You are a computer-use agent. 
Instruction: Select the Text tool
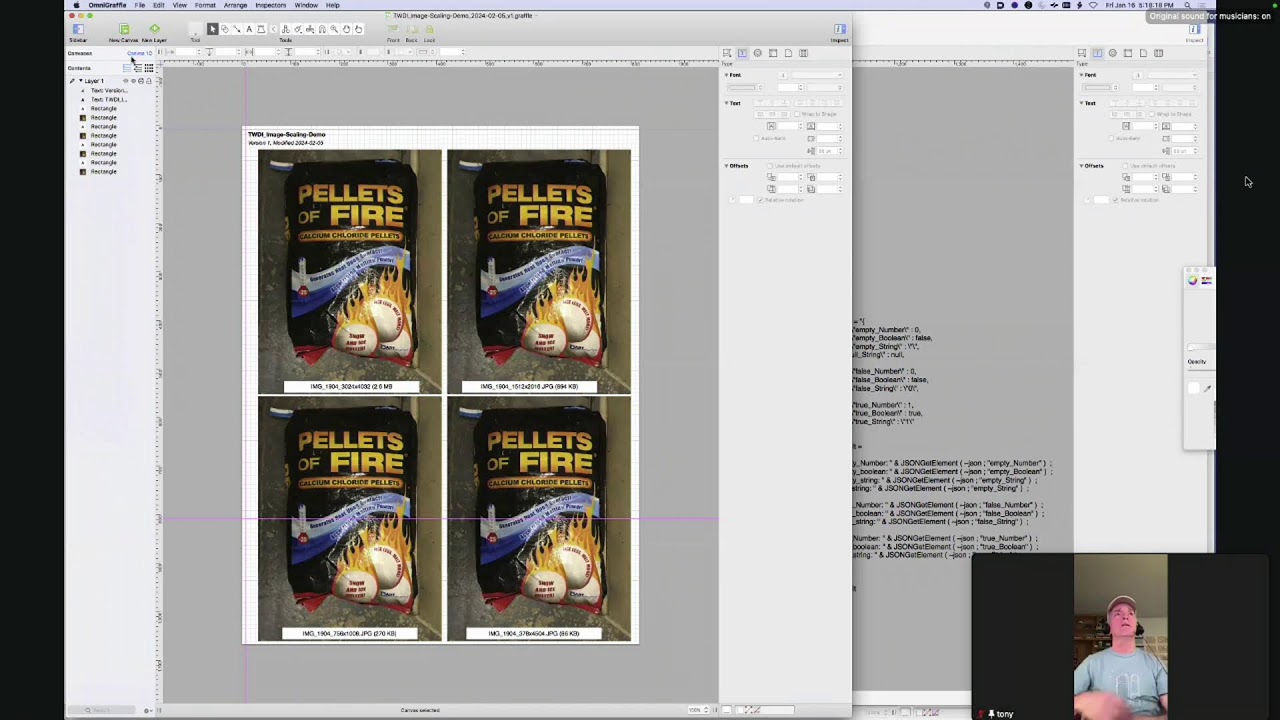[249, 29]
